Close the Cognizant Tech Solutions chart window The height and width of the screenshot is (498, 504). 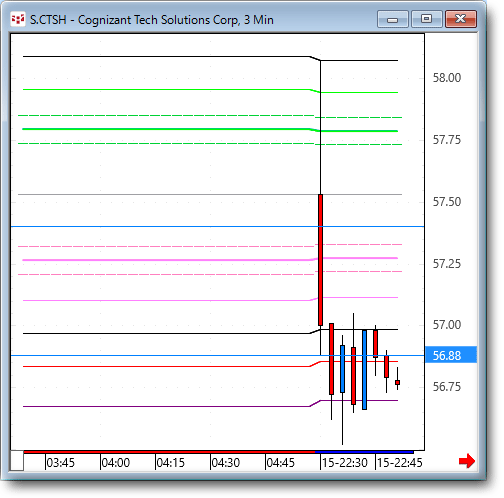461,19
